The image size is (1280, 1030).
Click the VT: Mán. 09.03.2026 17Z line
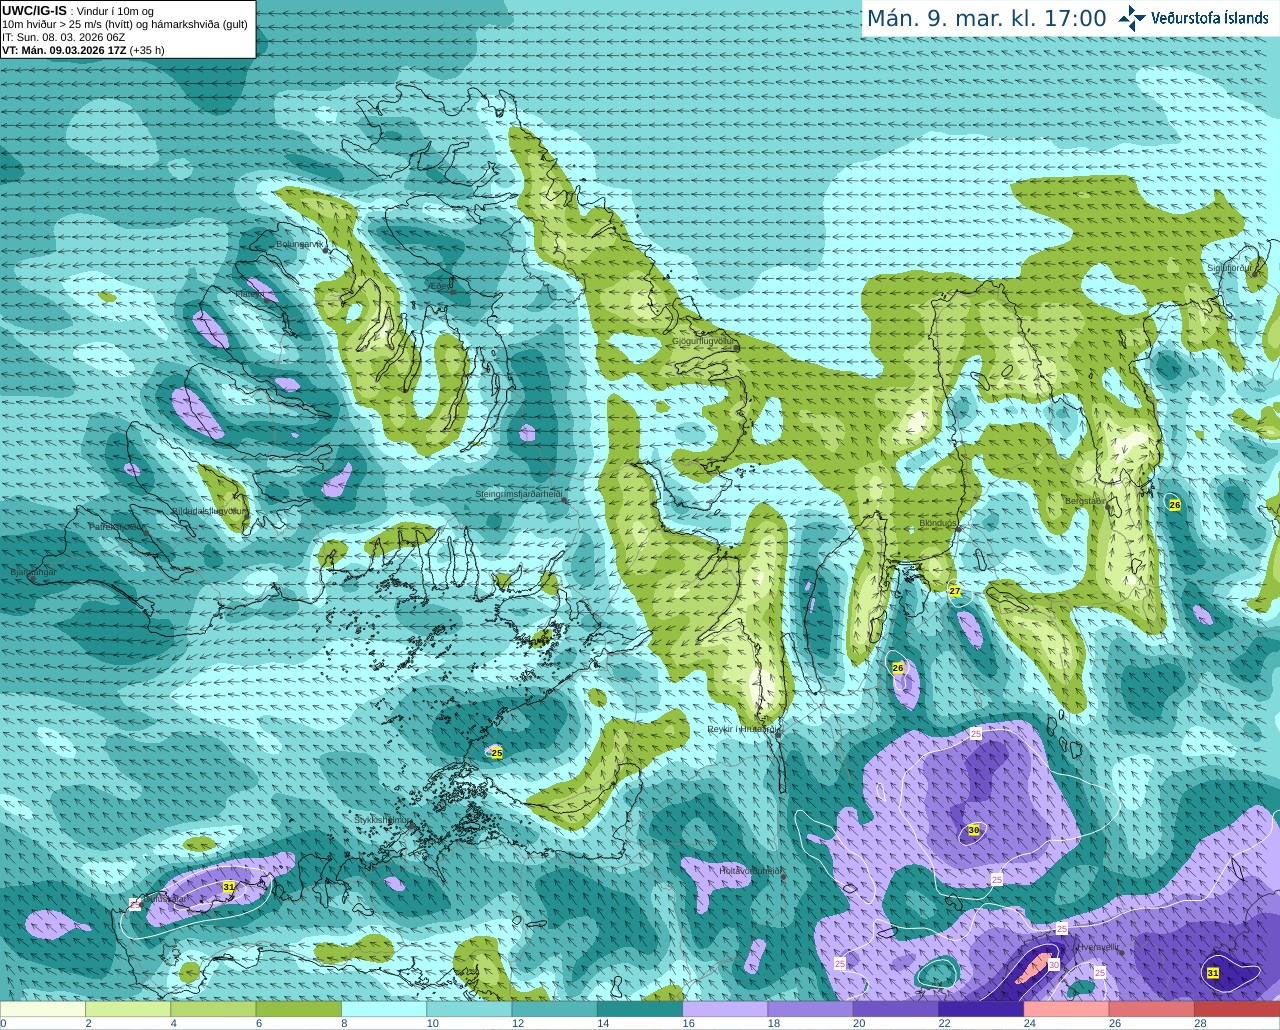83,50
